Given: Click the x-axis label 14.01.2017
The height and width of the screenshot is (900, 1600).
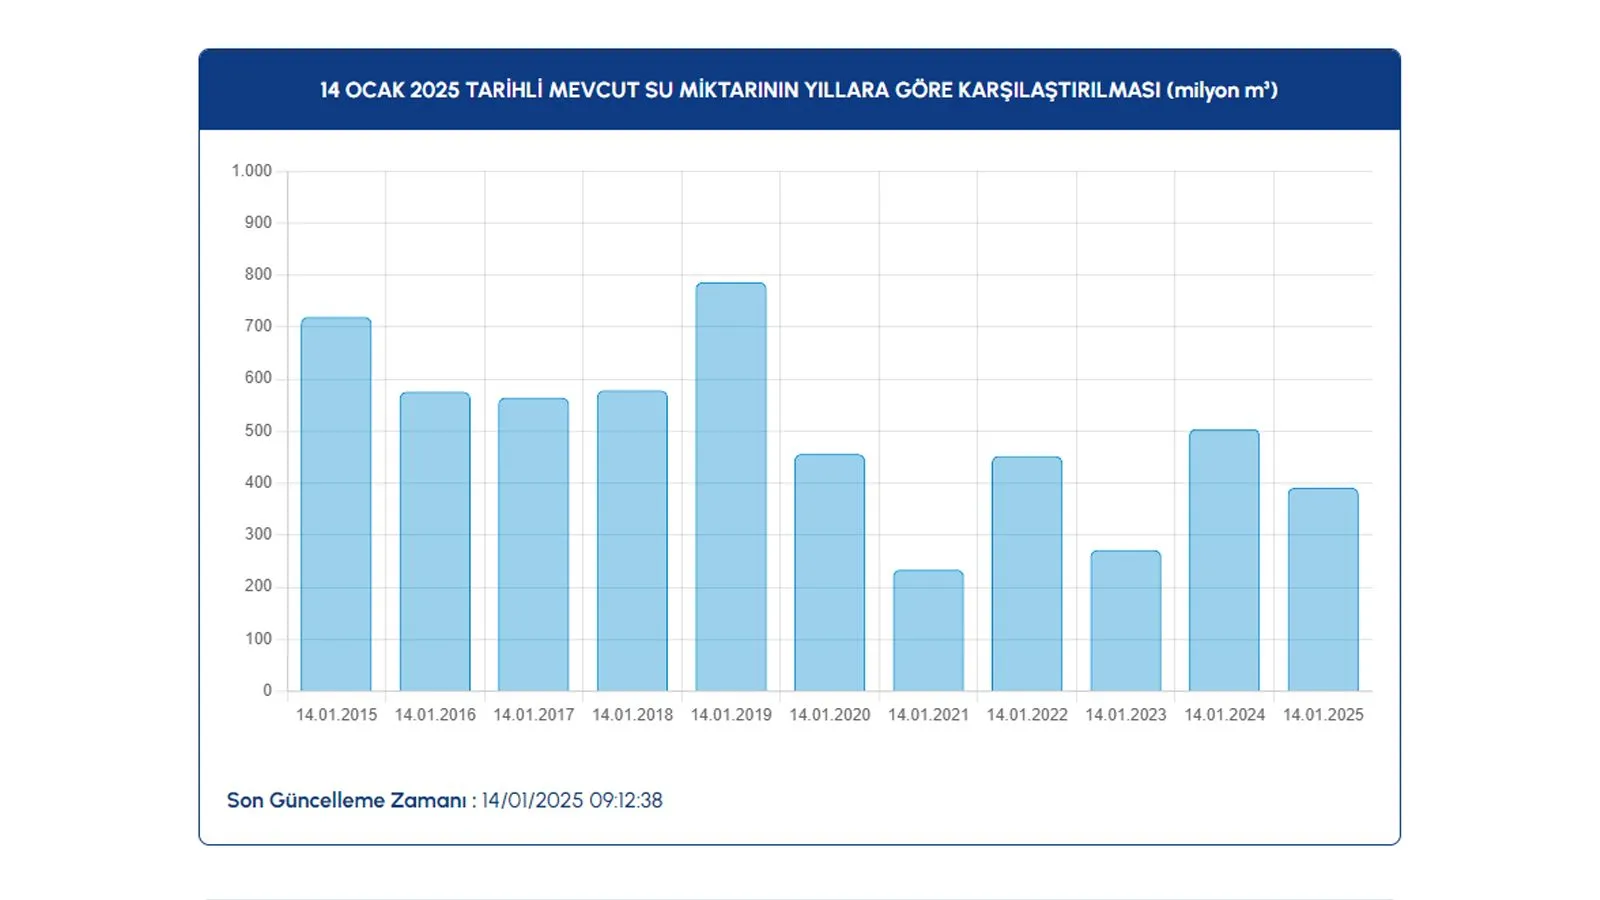Looking at the screenshot, I should click(x=533, y=715).
